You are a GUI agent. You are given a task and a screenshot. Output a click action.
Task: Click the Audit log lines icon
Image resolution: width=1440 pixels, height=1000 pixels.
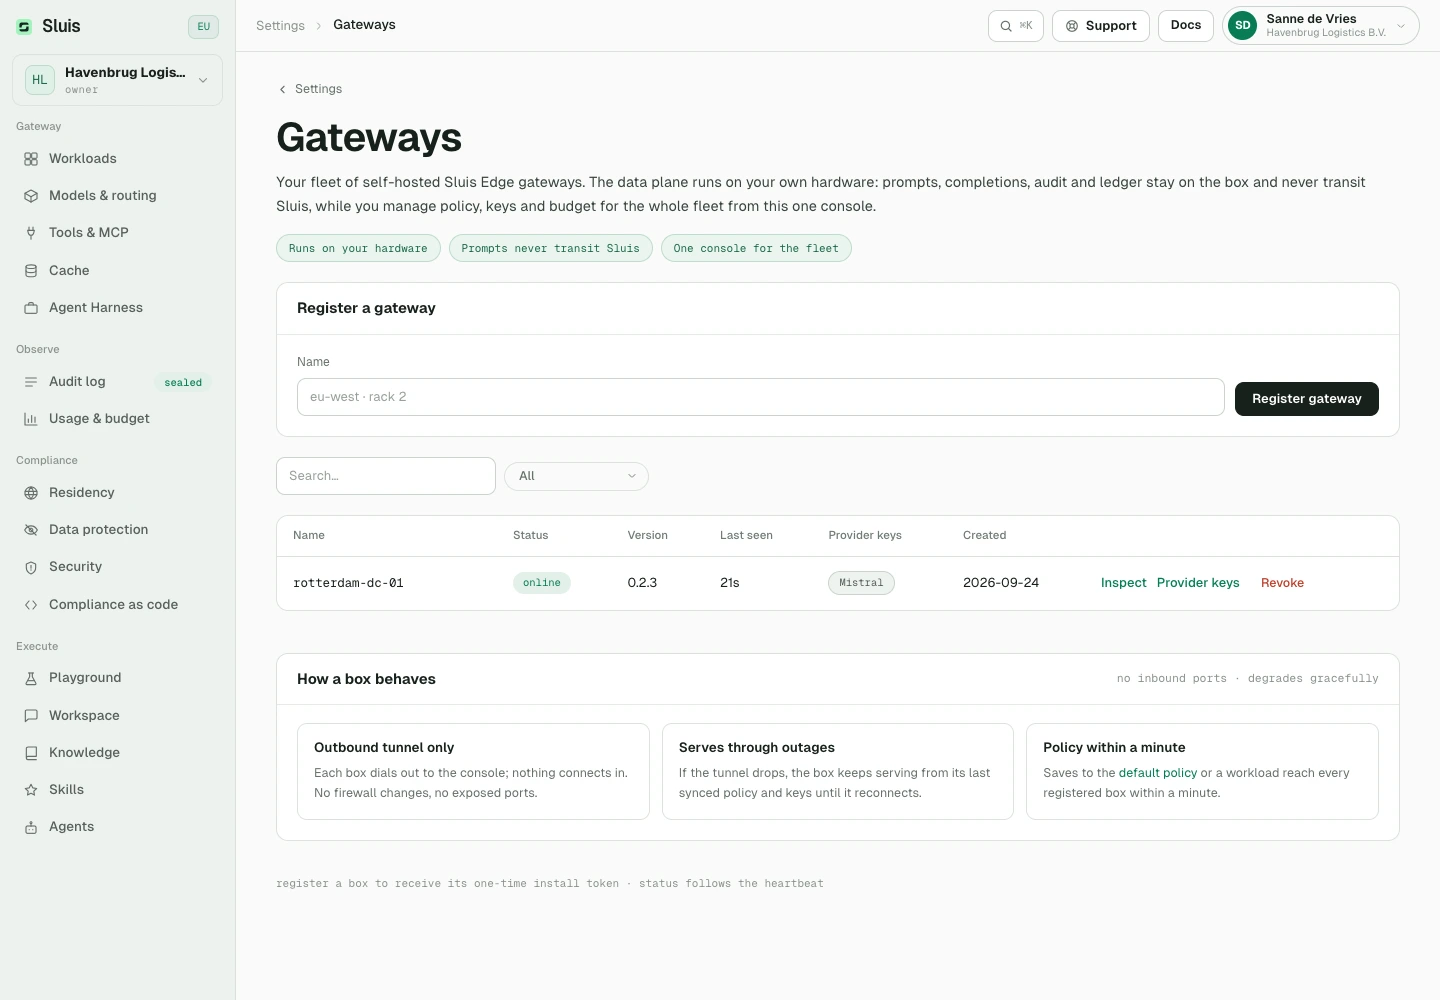(x=31, y=382)
